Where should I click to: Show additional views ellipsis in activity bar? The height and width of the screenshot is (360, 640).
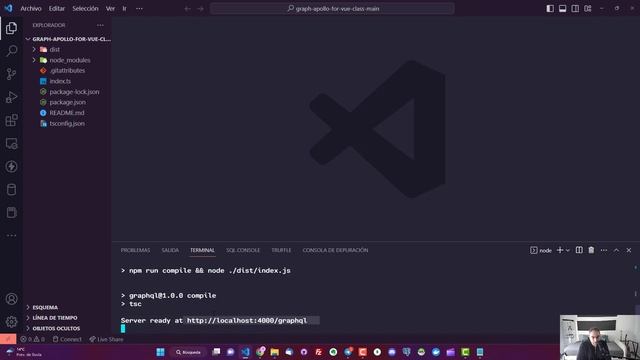[x=11, y=236]
